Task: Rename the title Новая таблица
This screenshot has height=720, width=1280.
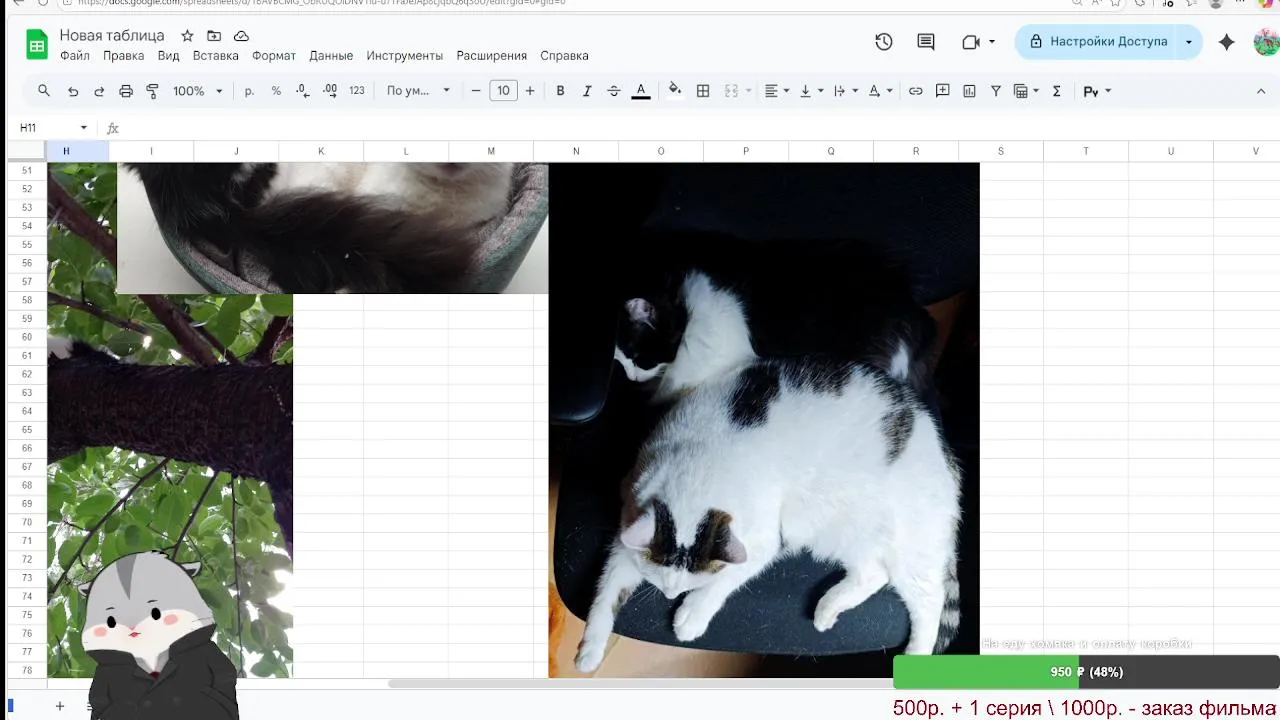Action: pyautogui.click(x=112, y=35)
